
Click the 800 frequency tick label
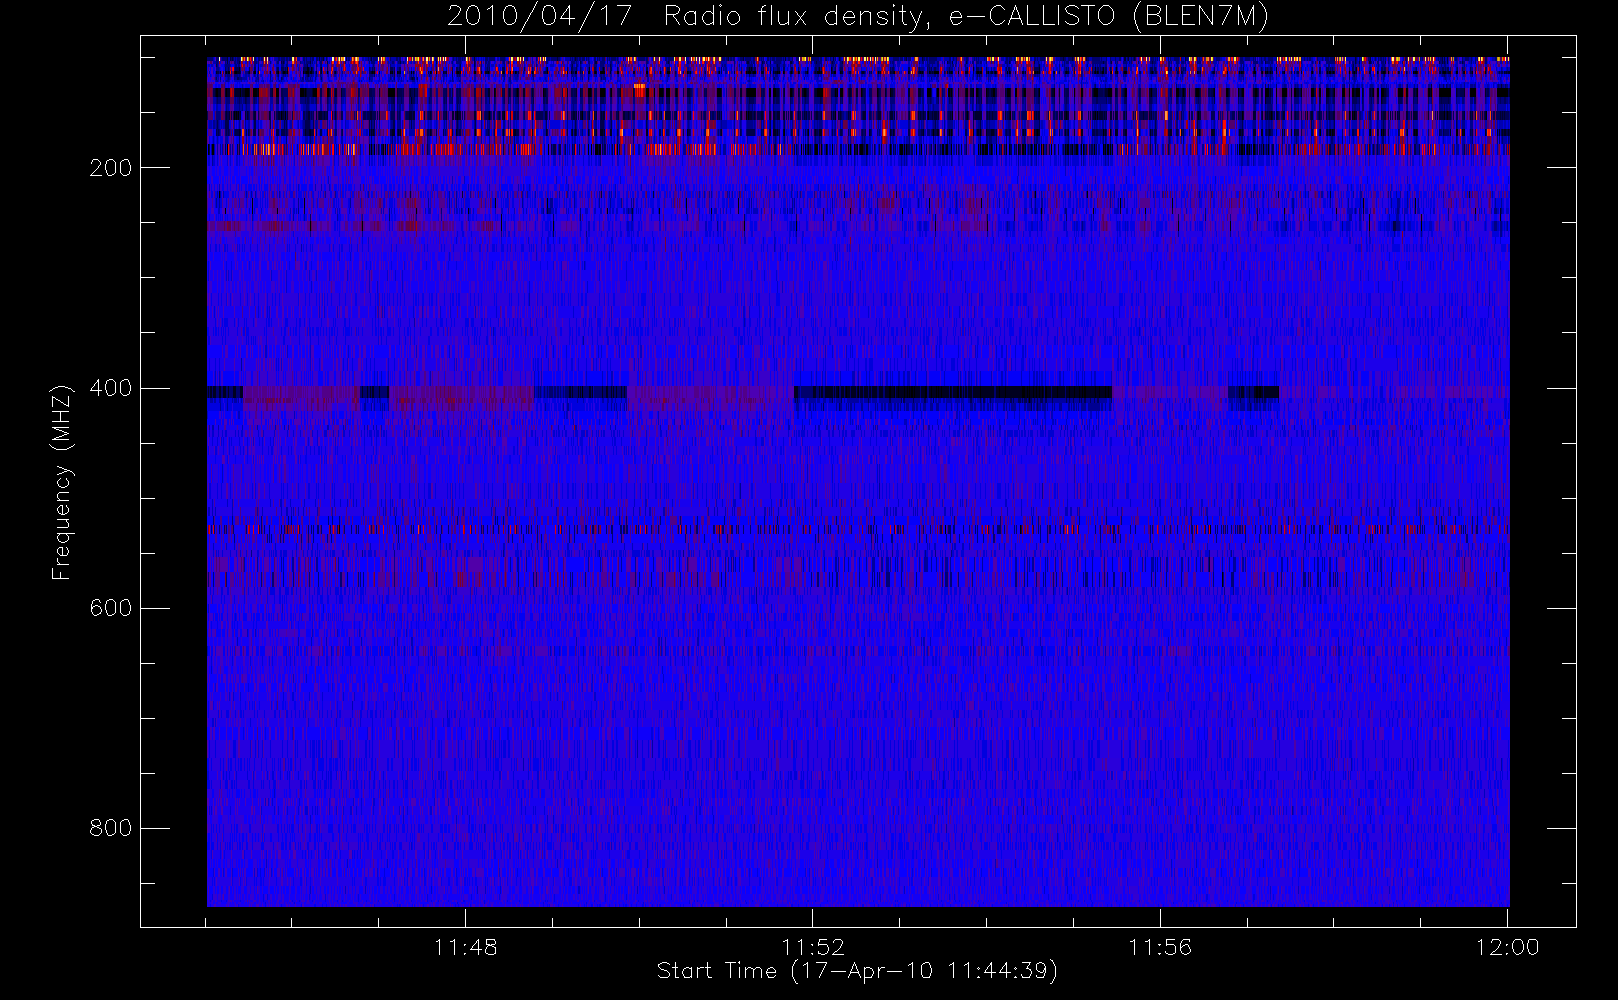coord(110,828)
